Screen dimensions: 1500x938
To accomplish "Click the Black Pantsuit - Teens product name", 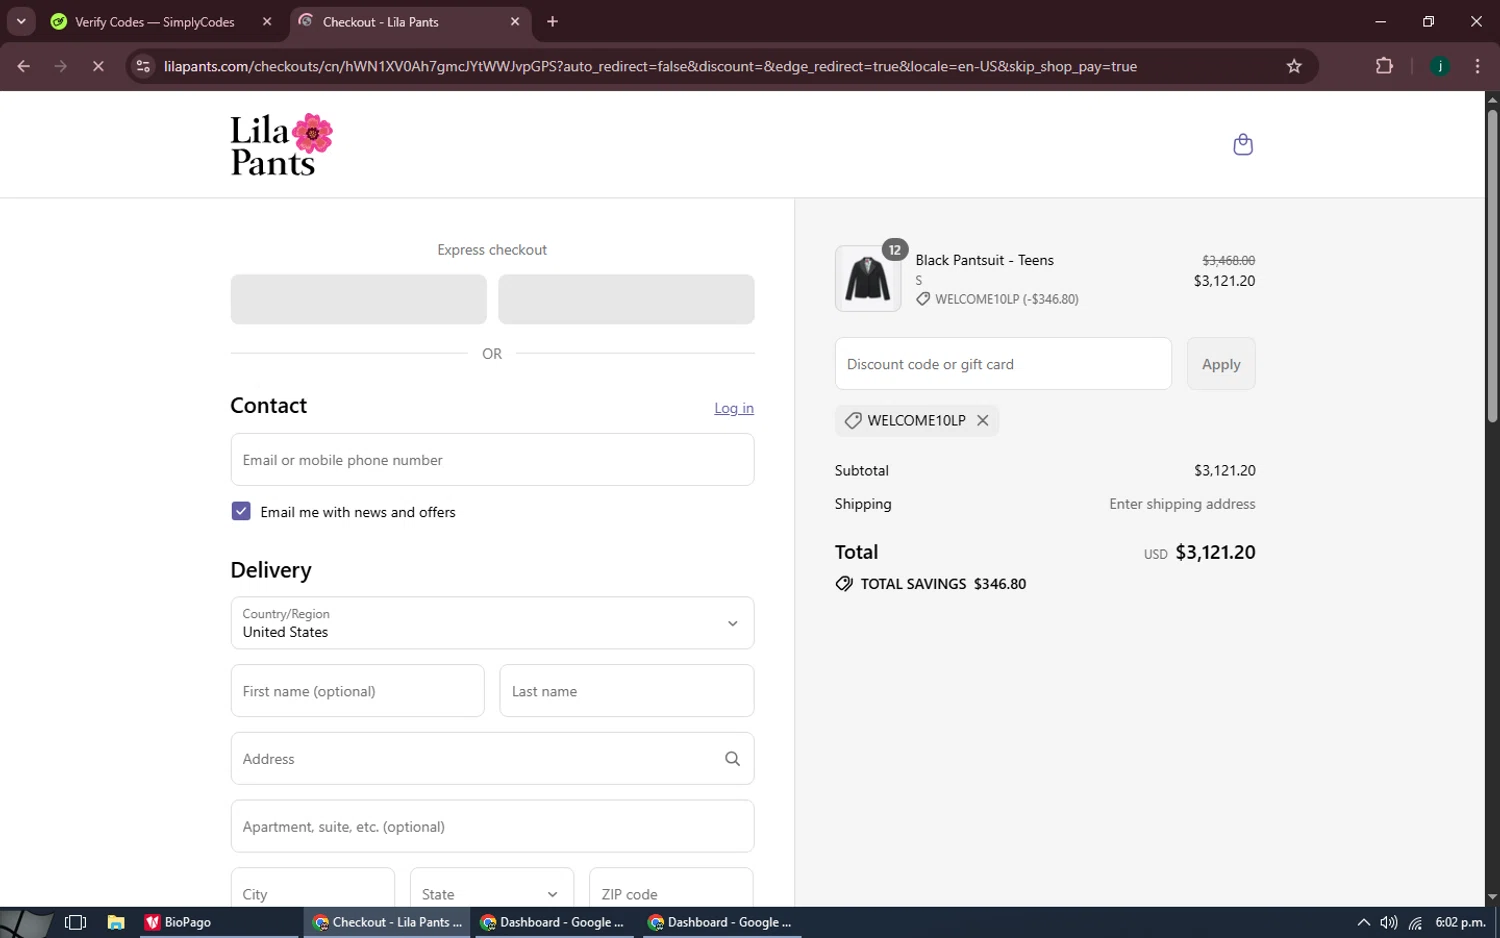I will [x=985, y=260].
